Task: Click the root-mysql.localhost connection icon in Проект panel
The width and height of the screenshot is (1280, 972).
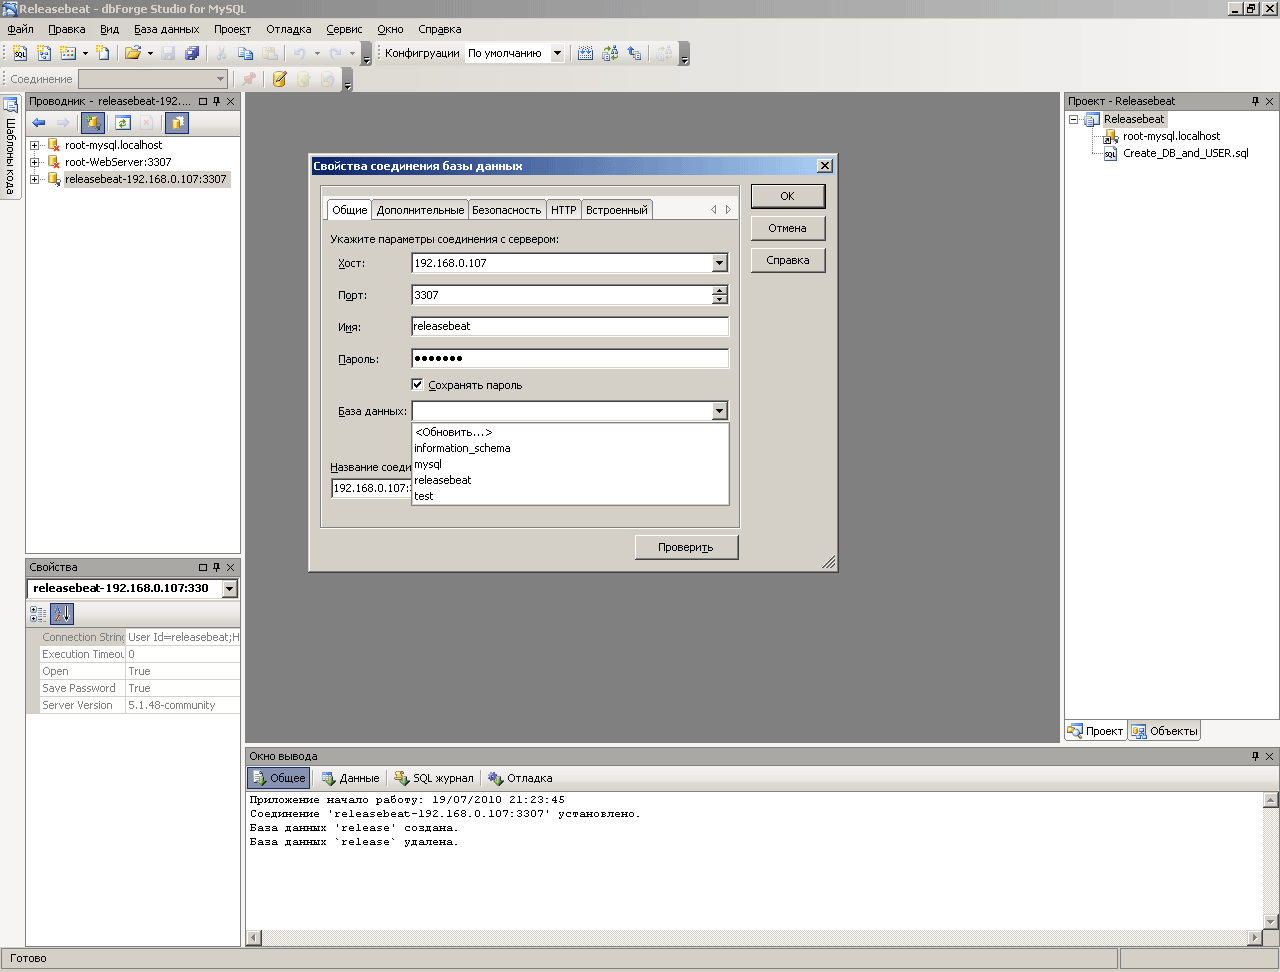Action: coord(1110,136)
